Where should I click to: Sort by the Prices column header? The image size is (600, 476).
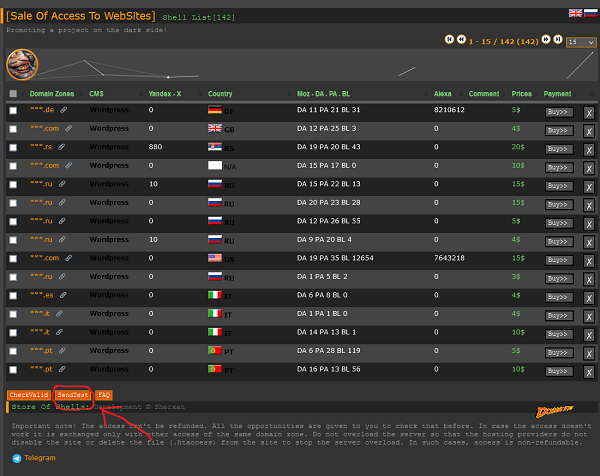coord(522,94)
